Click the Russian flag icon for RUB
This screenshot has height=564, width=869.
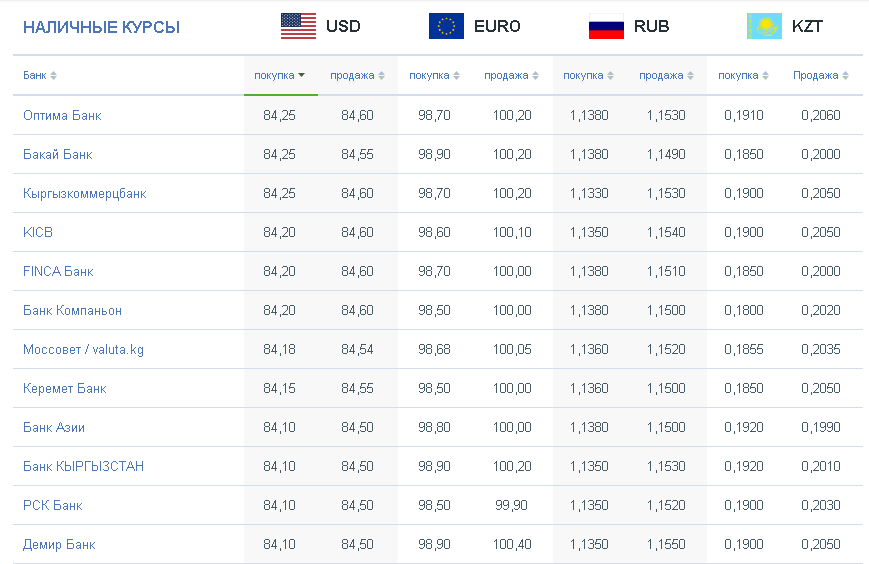[x=606, y=26]
